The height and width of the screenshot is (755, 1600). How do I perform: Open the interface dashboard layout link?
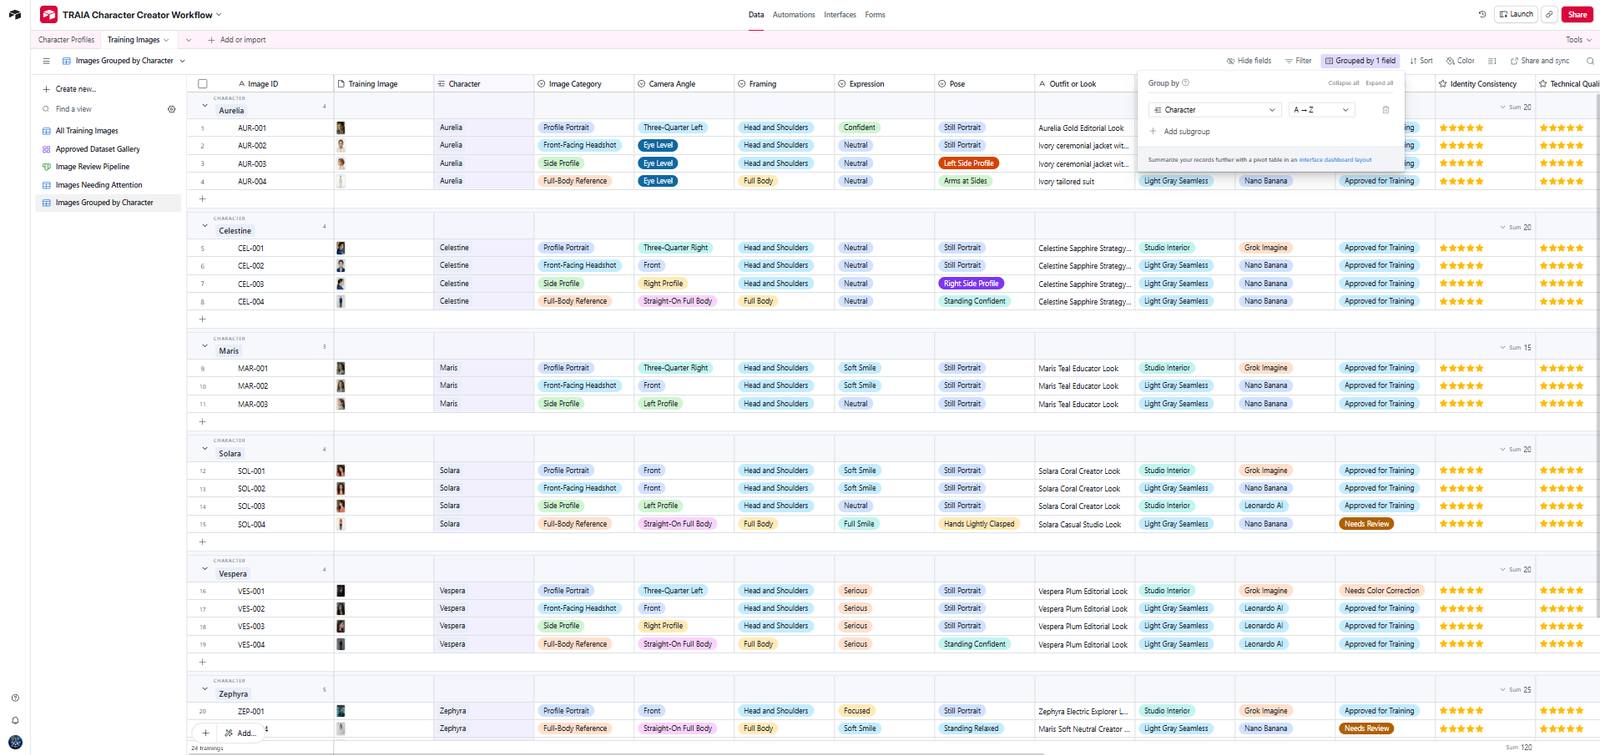[1335, 160]
